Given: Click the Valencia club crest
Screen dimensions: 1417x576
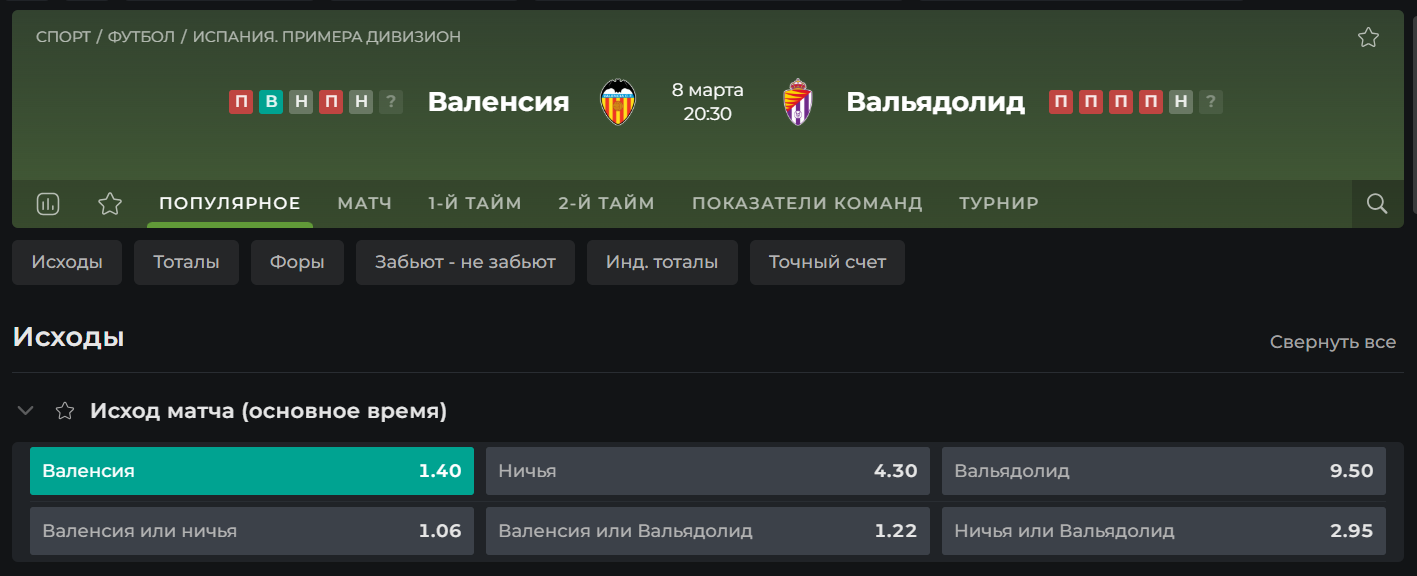Looking at the screenshot, I should 617,102.
